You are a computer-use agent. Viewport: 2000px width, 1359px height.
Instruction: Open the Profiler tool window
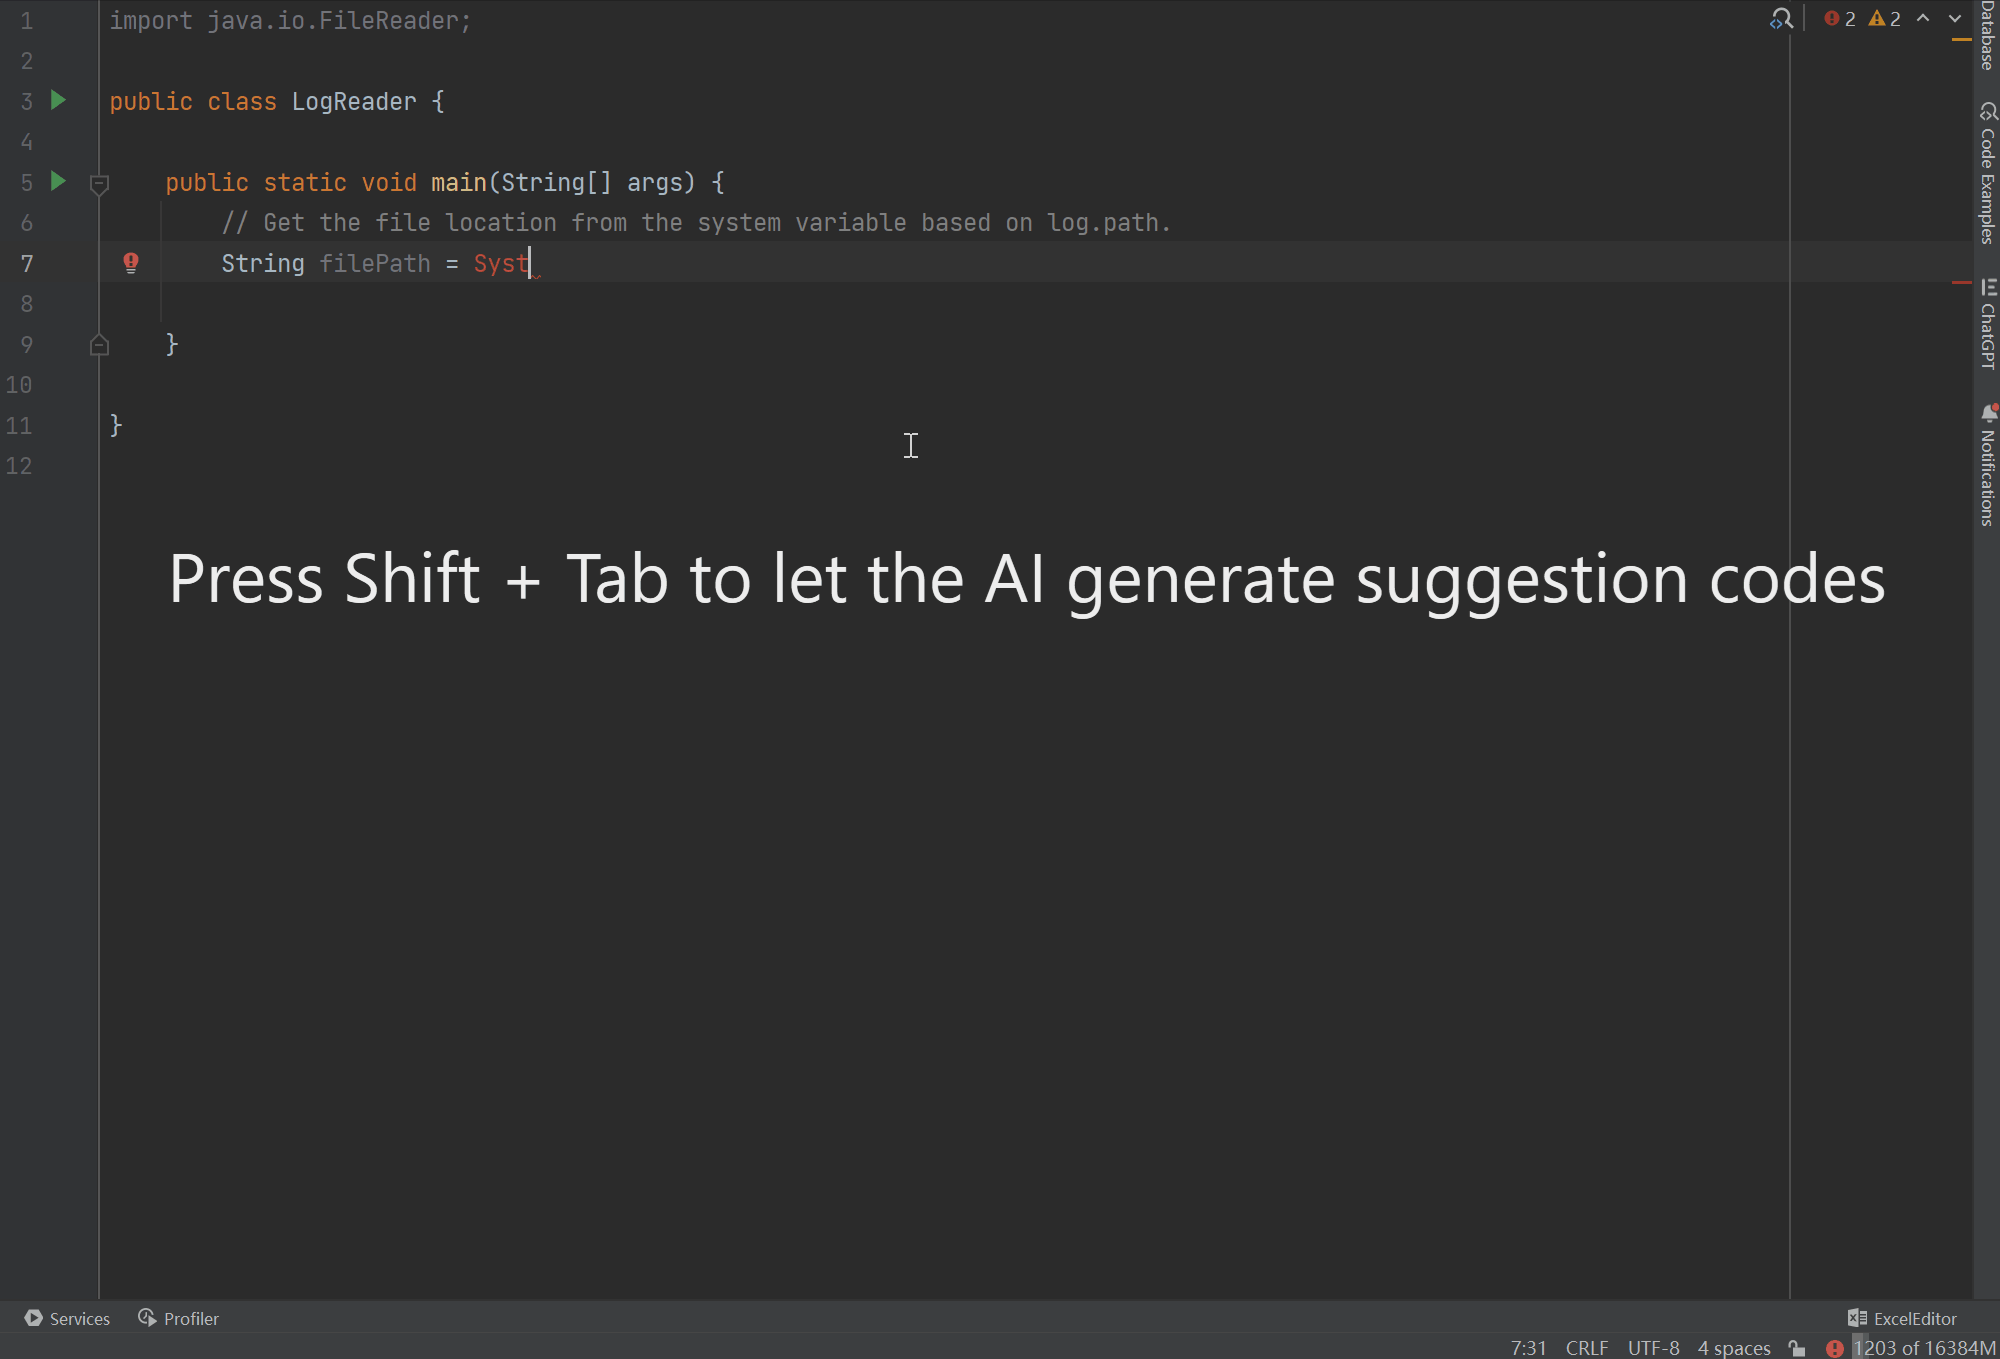(178, 1318)
